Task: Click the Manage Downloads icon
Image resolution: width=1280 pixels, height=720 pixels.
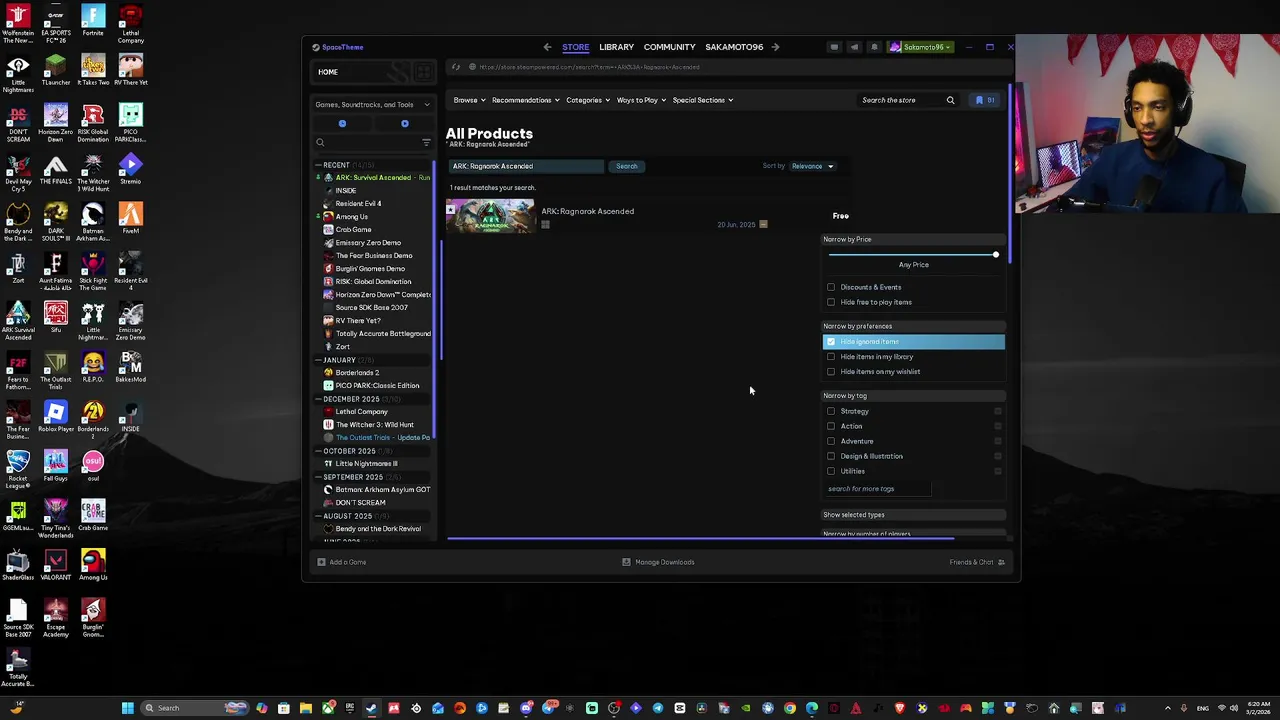Action: coord(626,562)
